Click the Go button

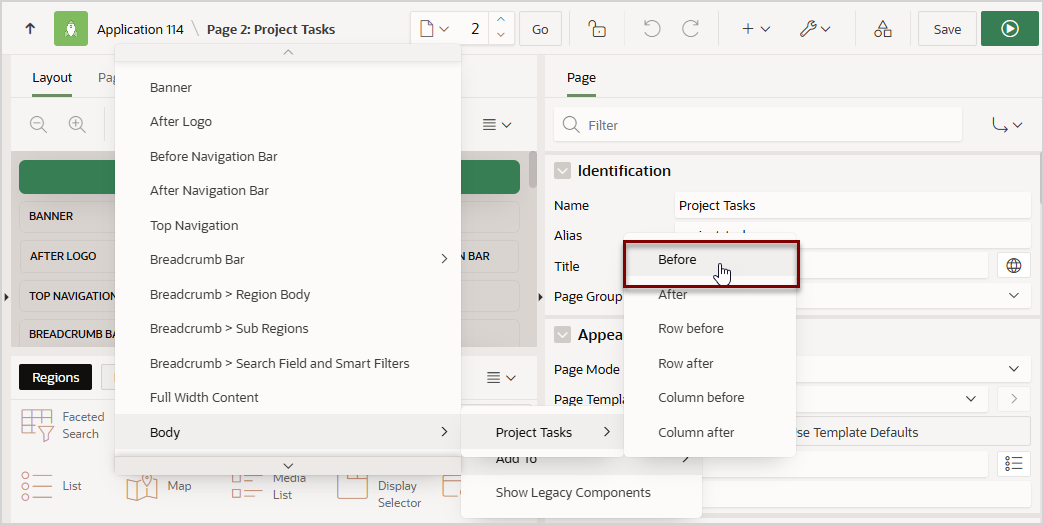click(x=540, y=29)
